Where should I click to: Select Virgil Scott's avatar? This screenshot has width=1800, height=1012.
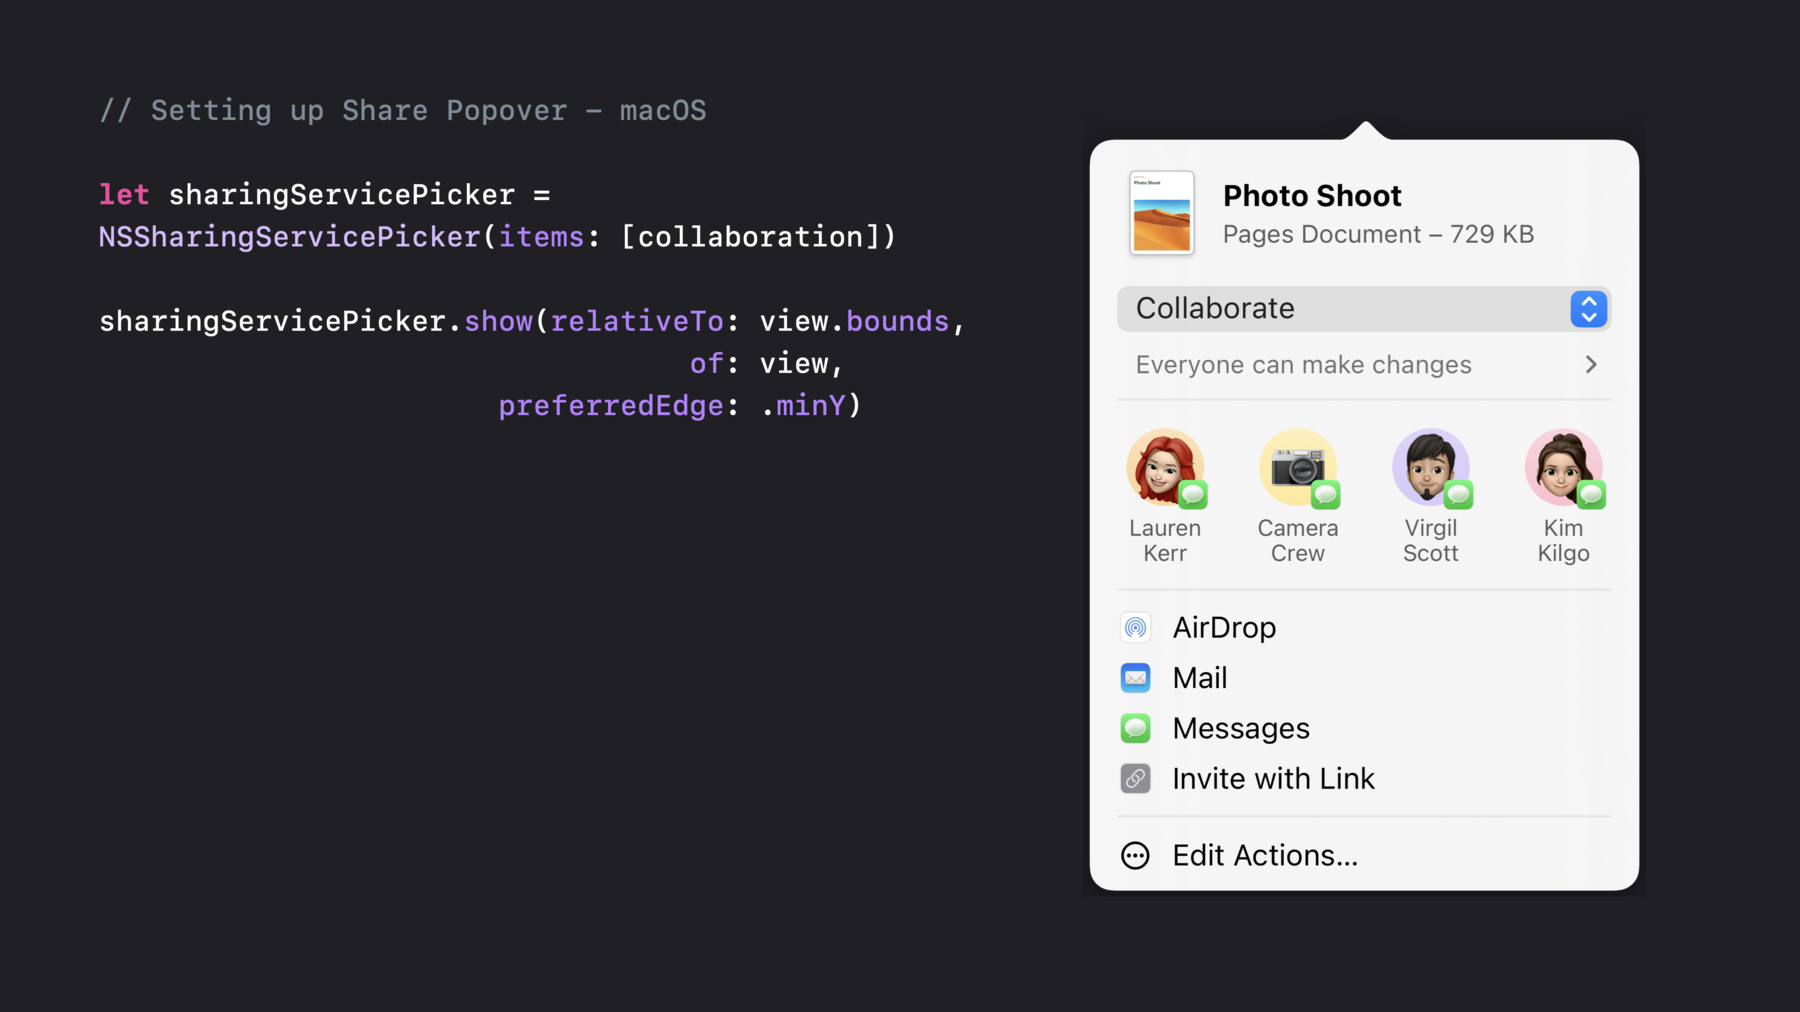(x=1431, y=467)
